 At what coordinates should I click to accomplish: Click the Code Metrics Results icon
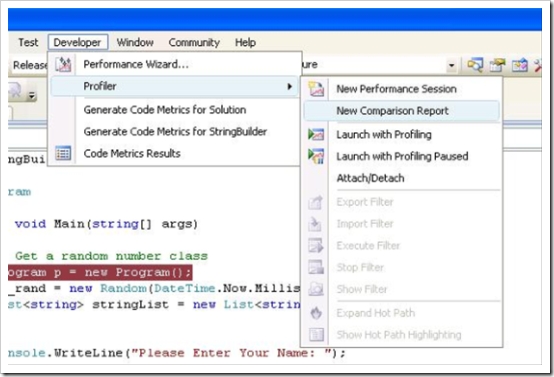pos(63,153)
